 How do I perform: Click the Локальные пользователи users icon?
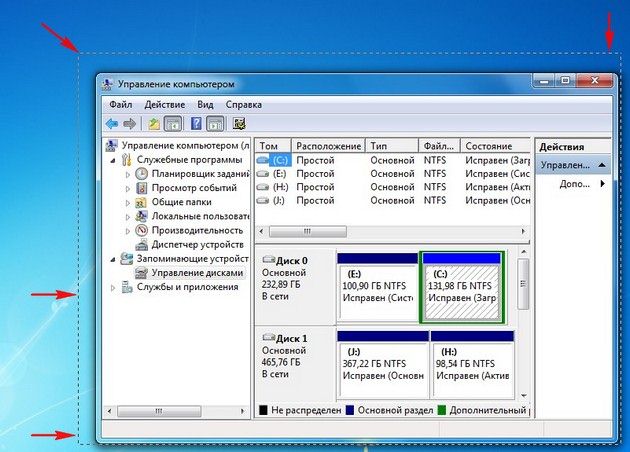[x=141, y=217]
